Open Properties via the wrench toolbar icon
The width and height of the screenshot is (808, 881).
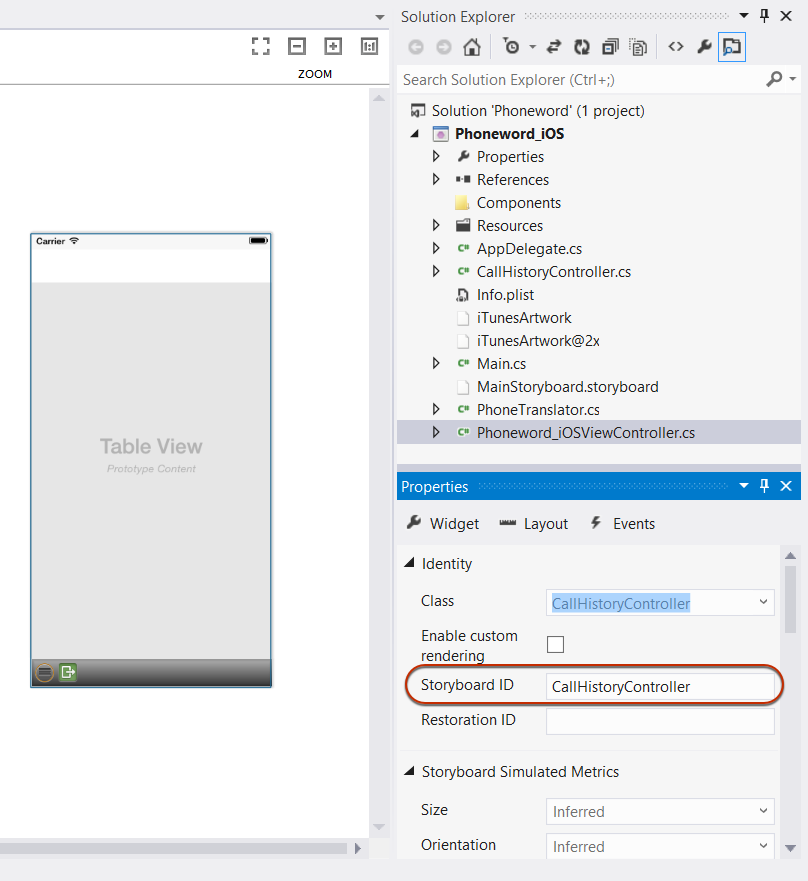click(x=704, y=47)
